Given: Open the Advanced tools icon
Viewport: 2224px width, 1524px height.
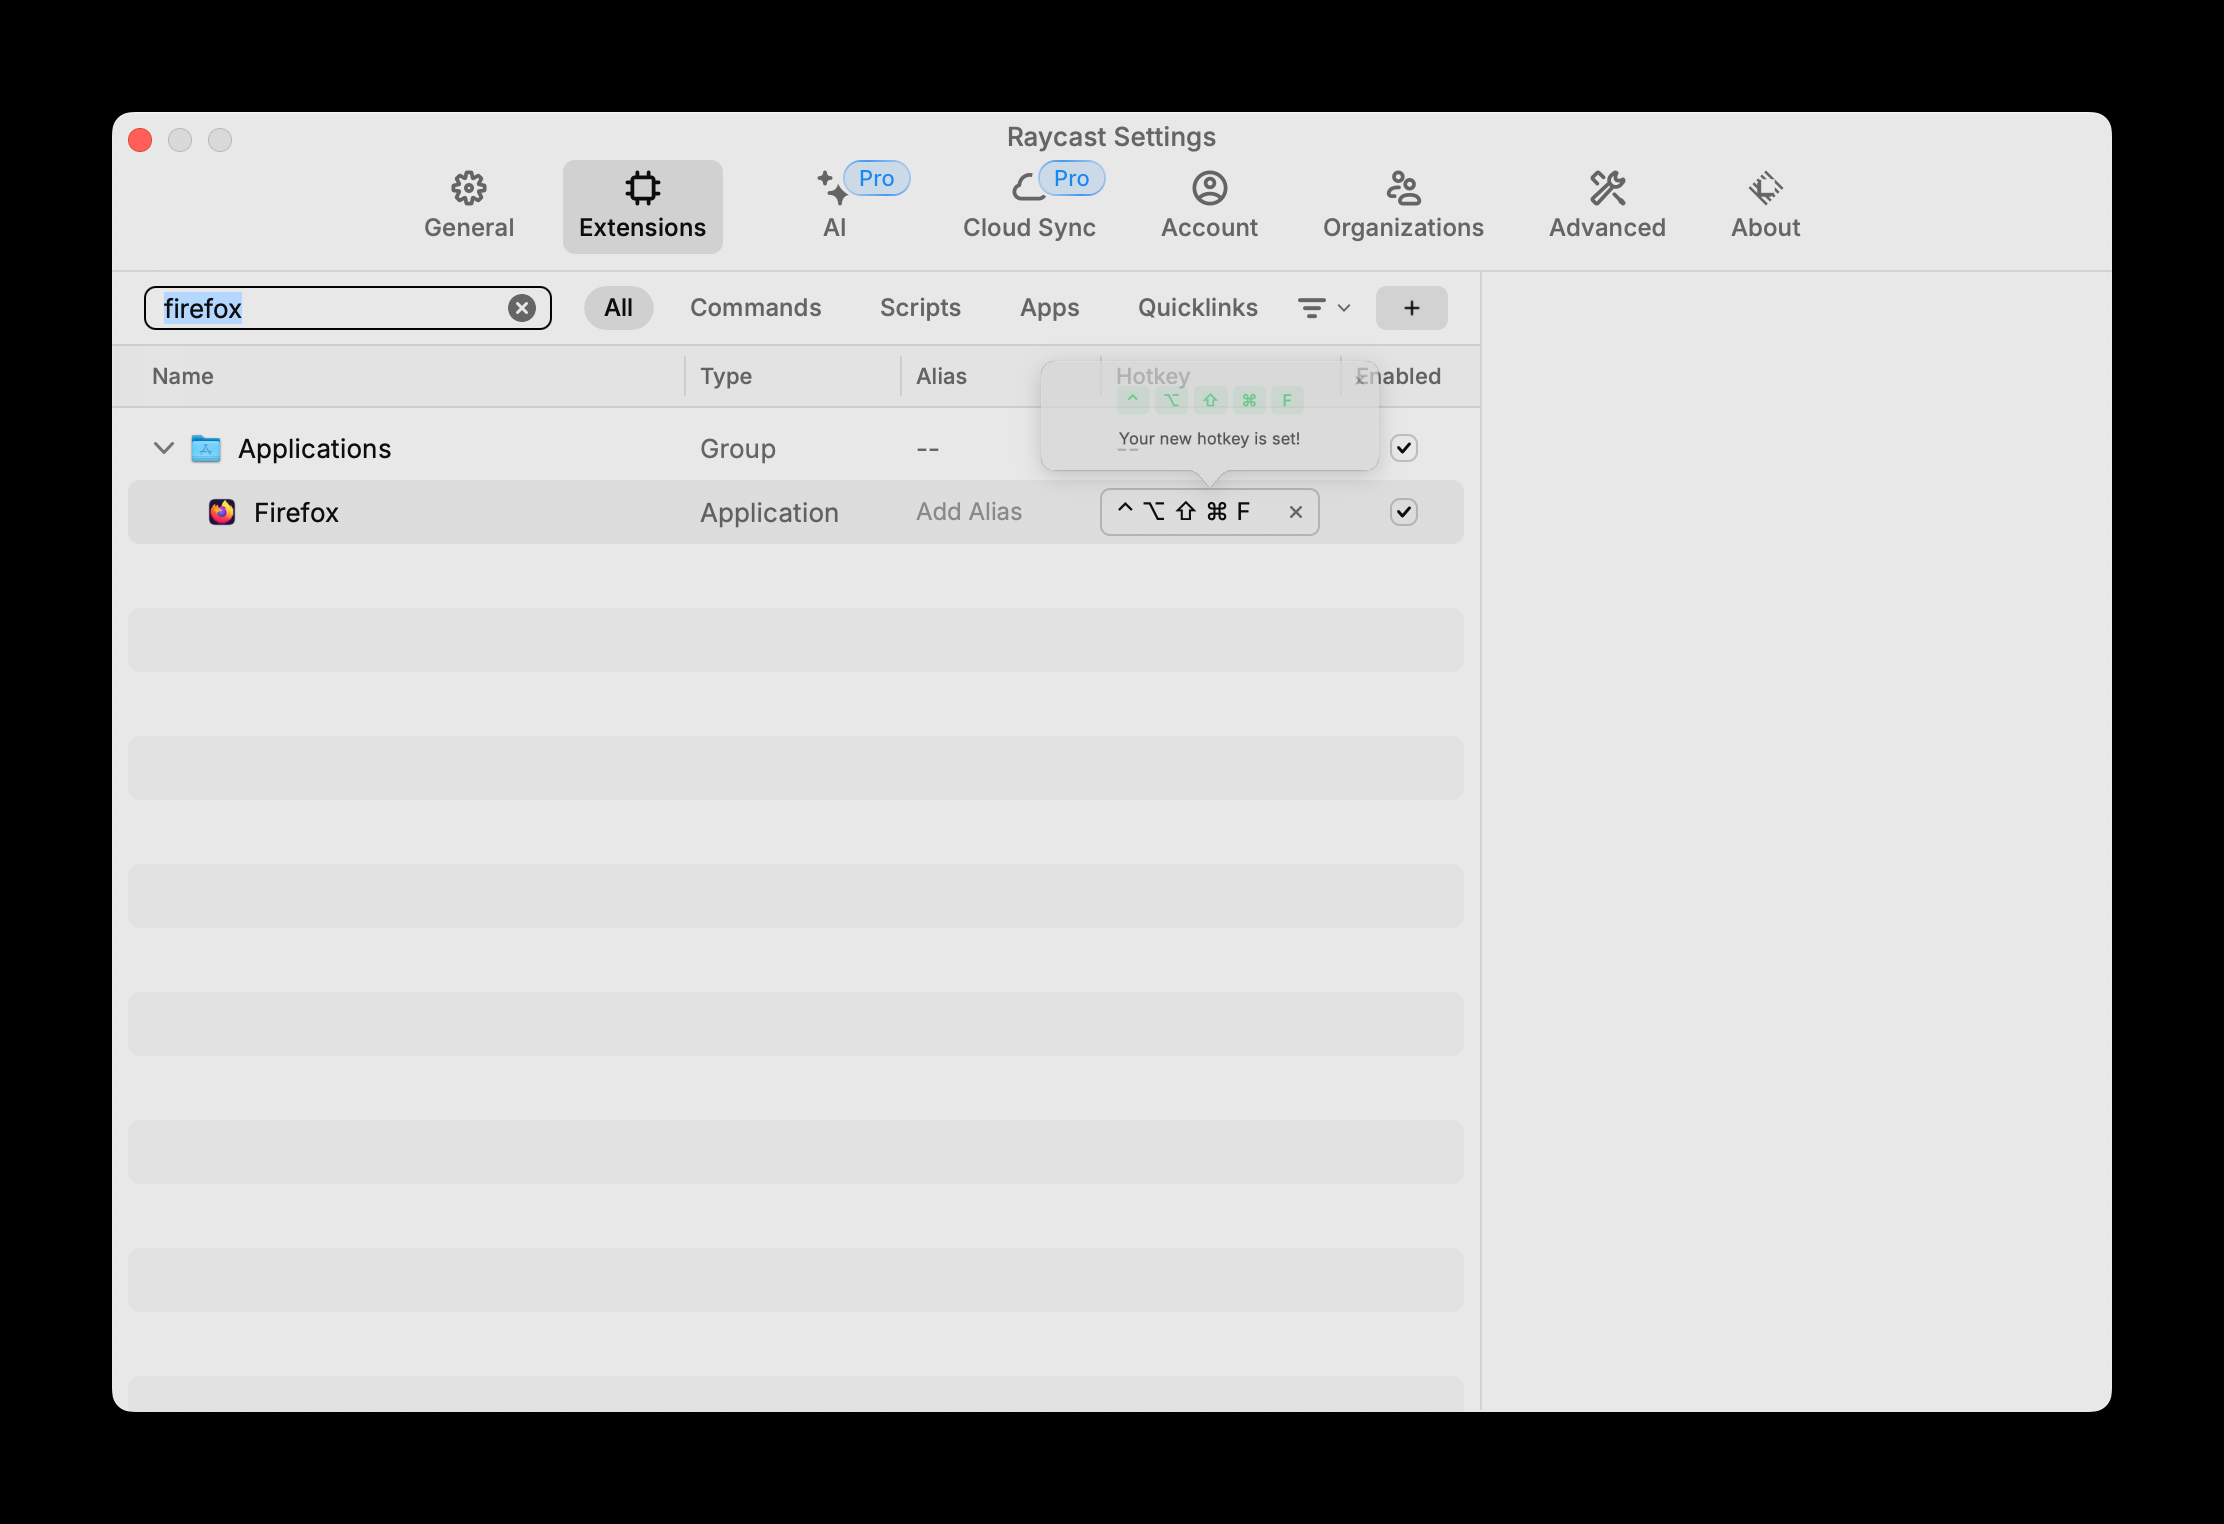Looking at the screenshot, I should tap(1607, 188).
